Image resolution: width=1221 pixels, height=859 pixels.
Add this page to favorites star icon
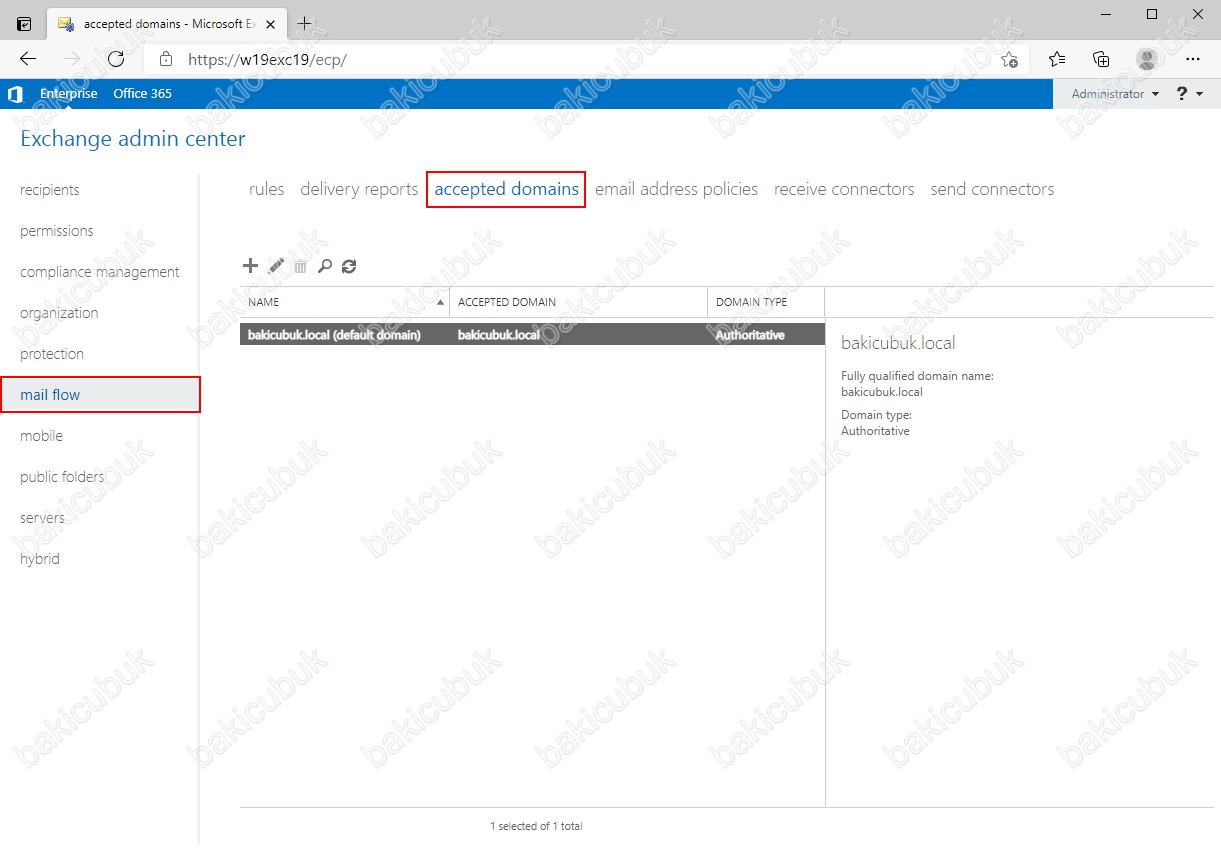[1010, 59]
